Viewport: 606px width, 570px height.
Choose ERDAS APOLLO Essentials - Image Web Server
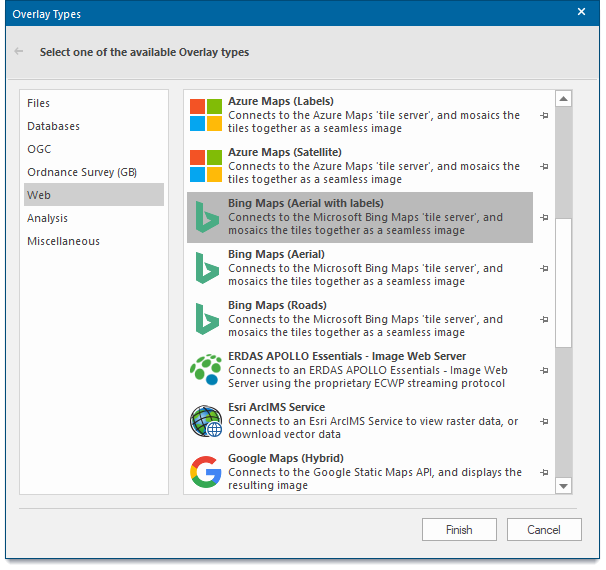[x=347, y=356]
